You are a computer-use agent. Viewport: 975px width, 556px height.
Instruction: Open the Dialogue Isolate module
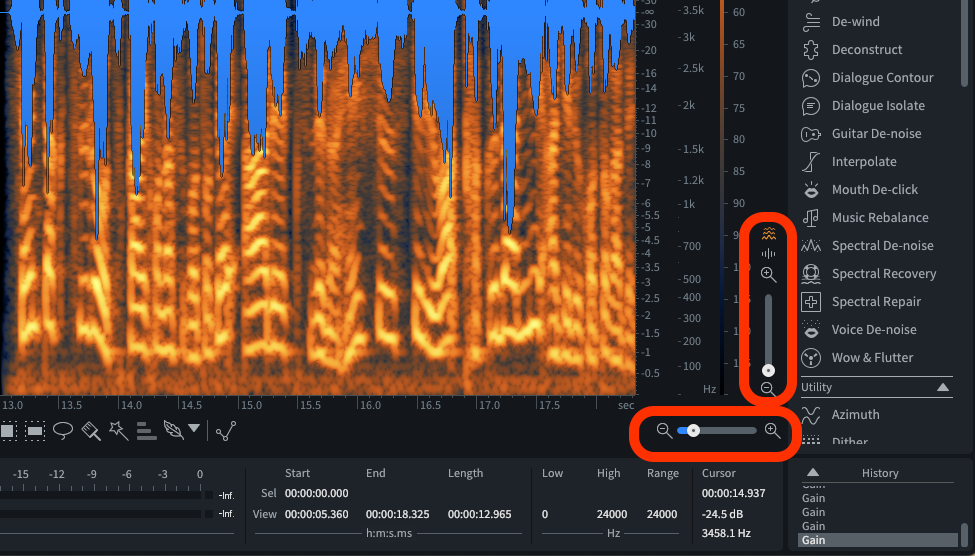click(x=877, y=106)
